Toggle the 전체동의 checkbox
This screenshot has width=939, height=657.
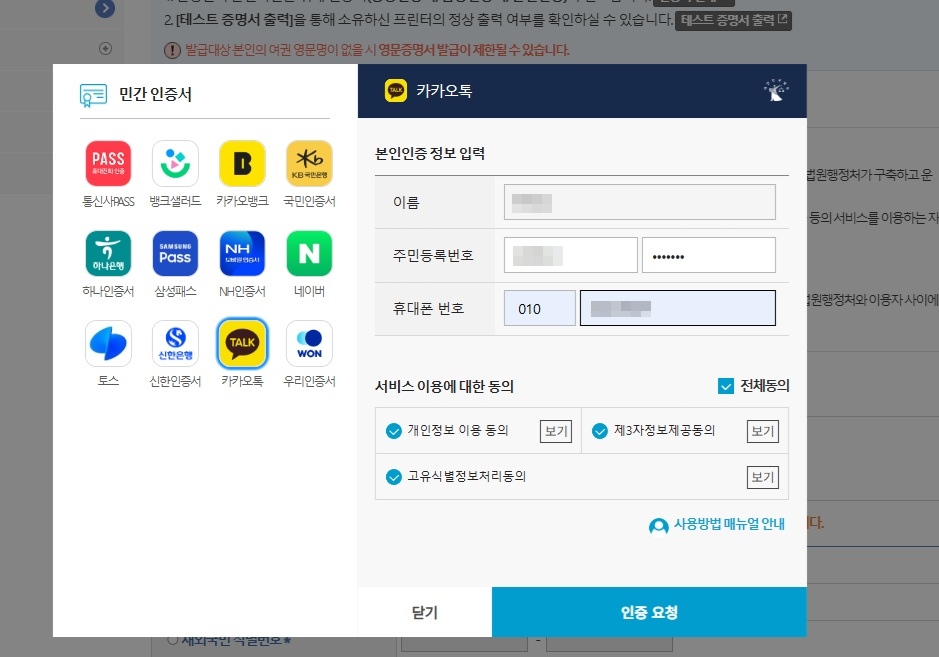pos(726,386)
